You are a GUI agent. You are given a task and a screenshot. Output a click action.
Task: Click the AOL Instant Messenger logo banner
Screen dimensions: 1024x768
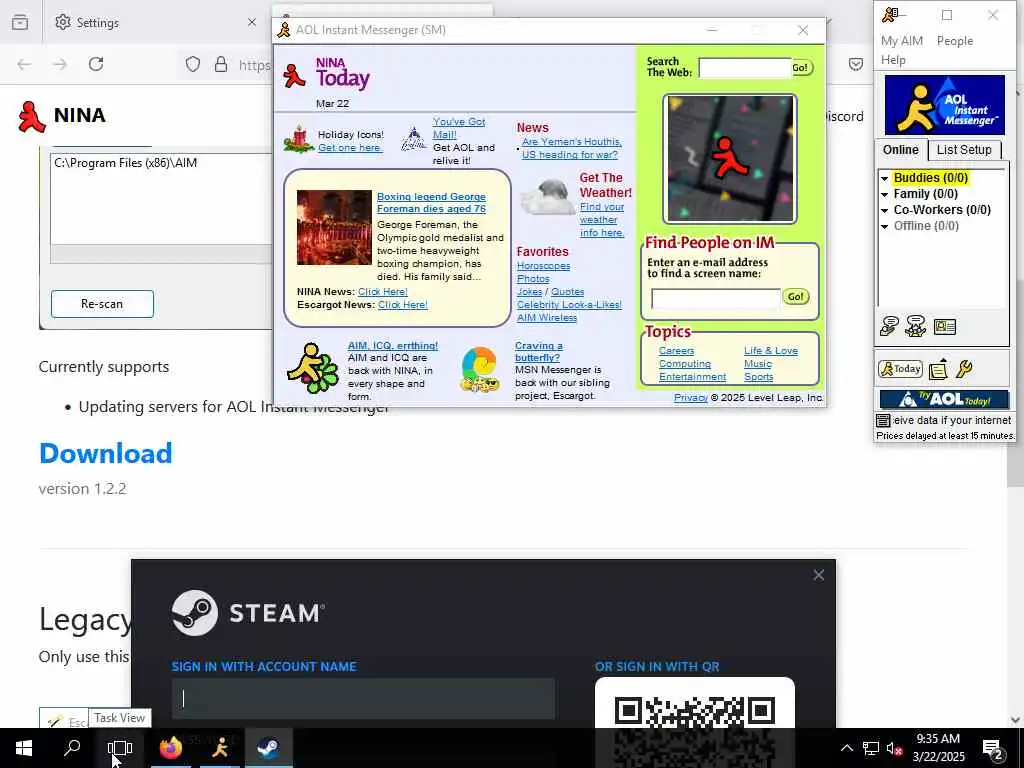click(944, 105)
